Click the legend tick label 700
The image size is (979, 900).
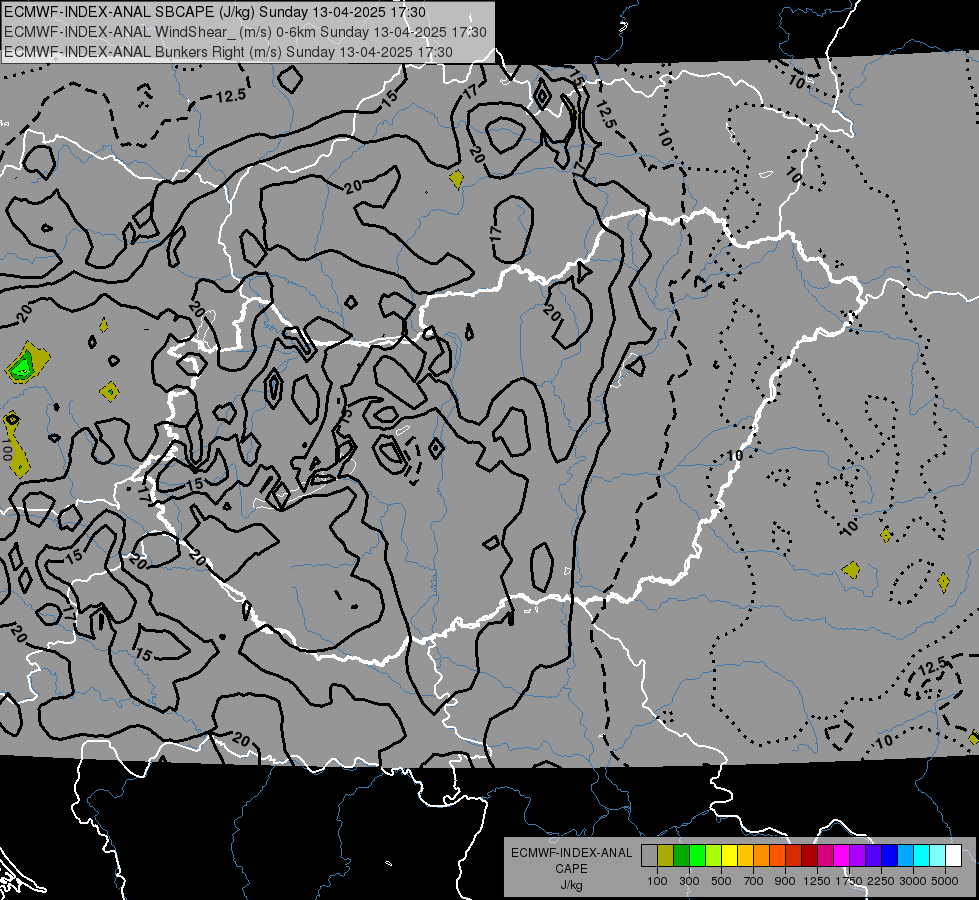(x=753, y=881)
